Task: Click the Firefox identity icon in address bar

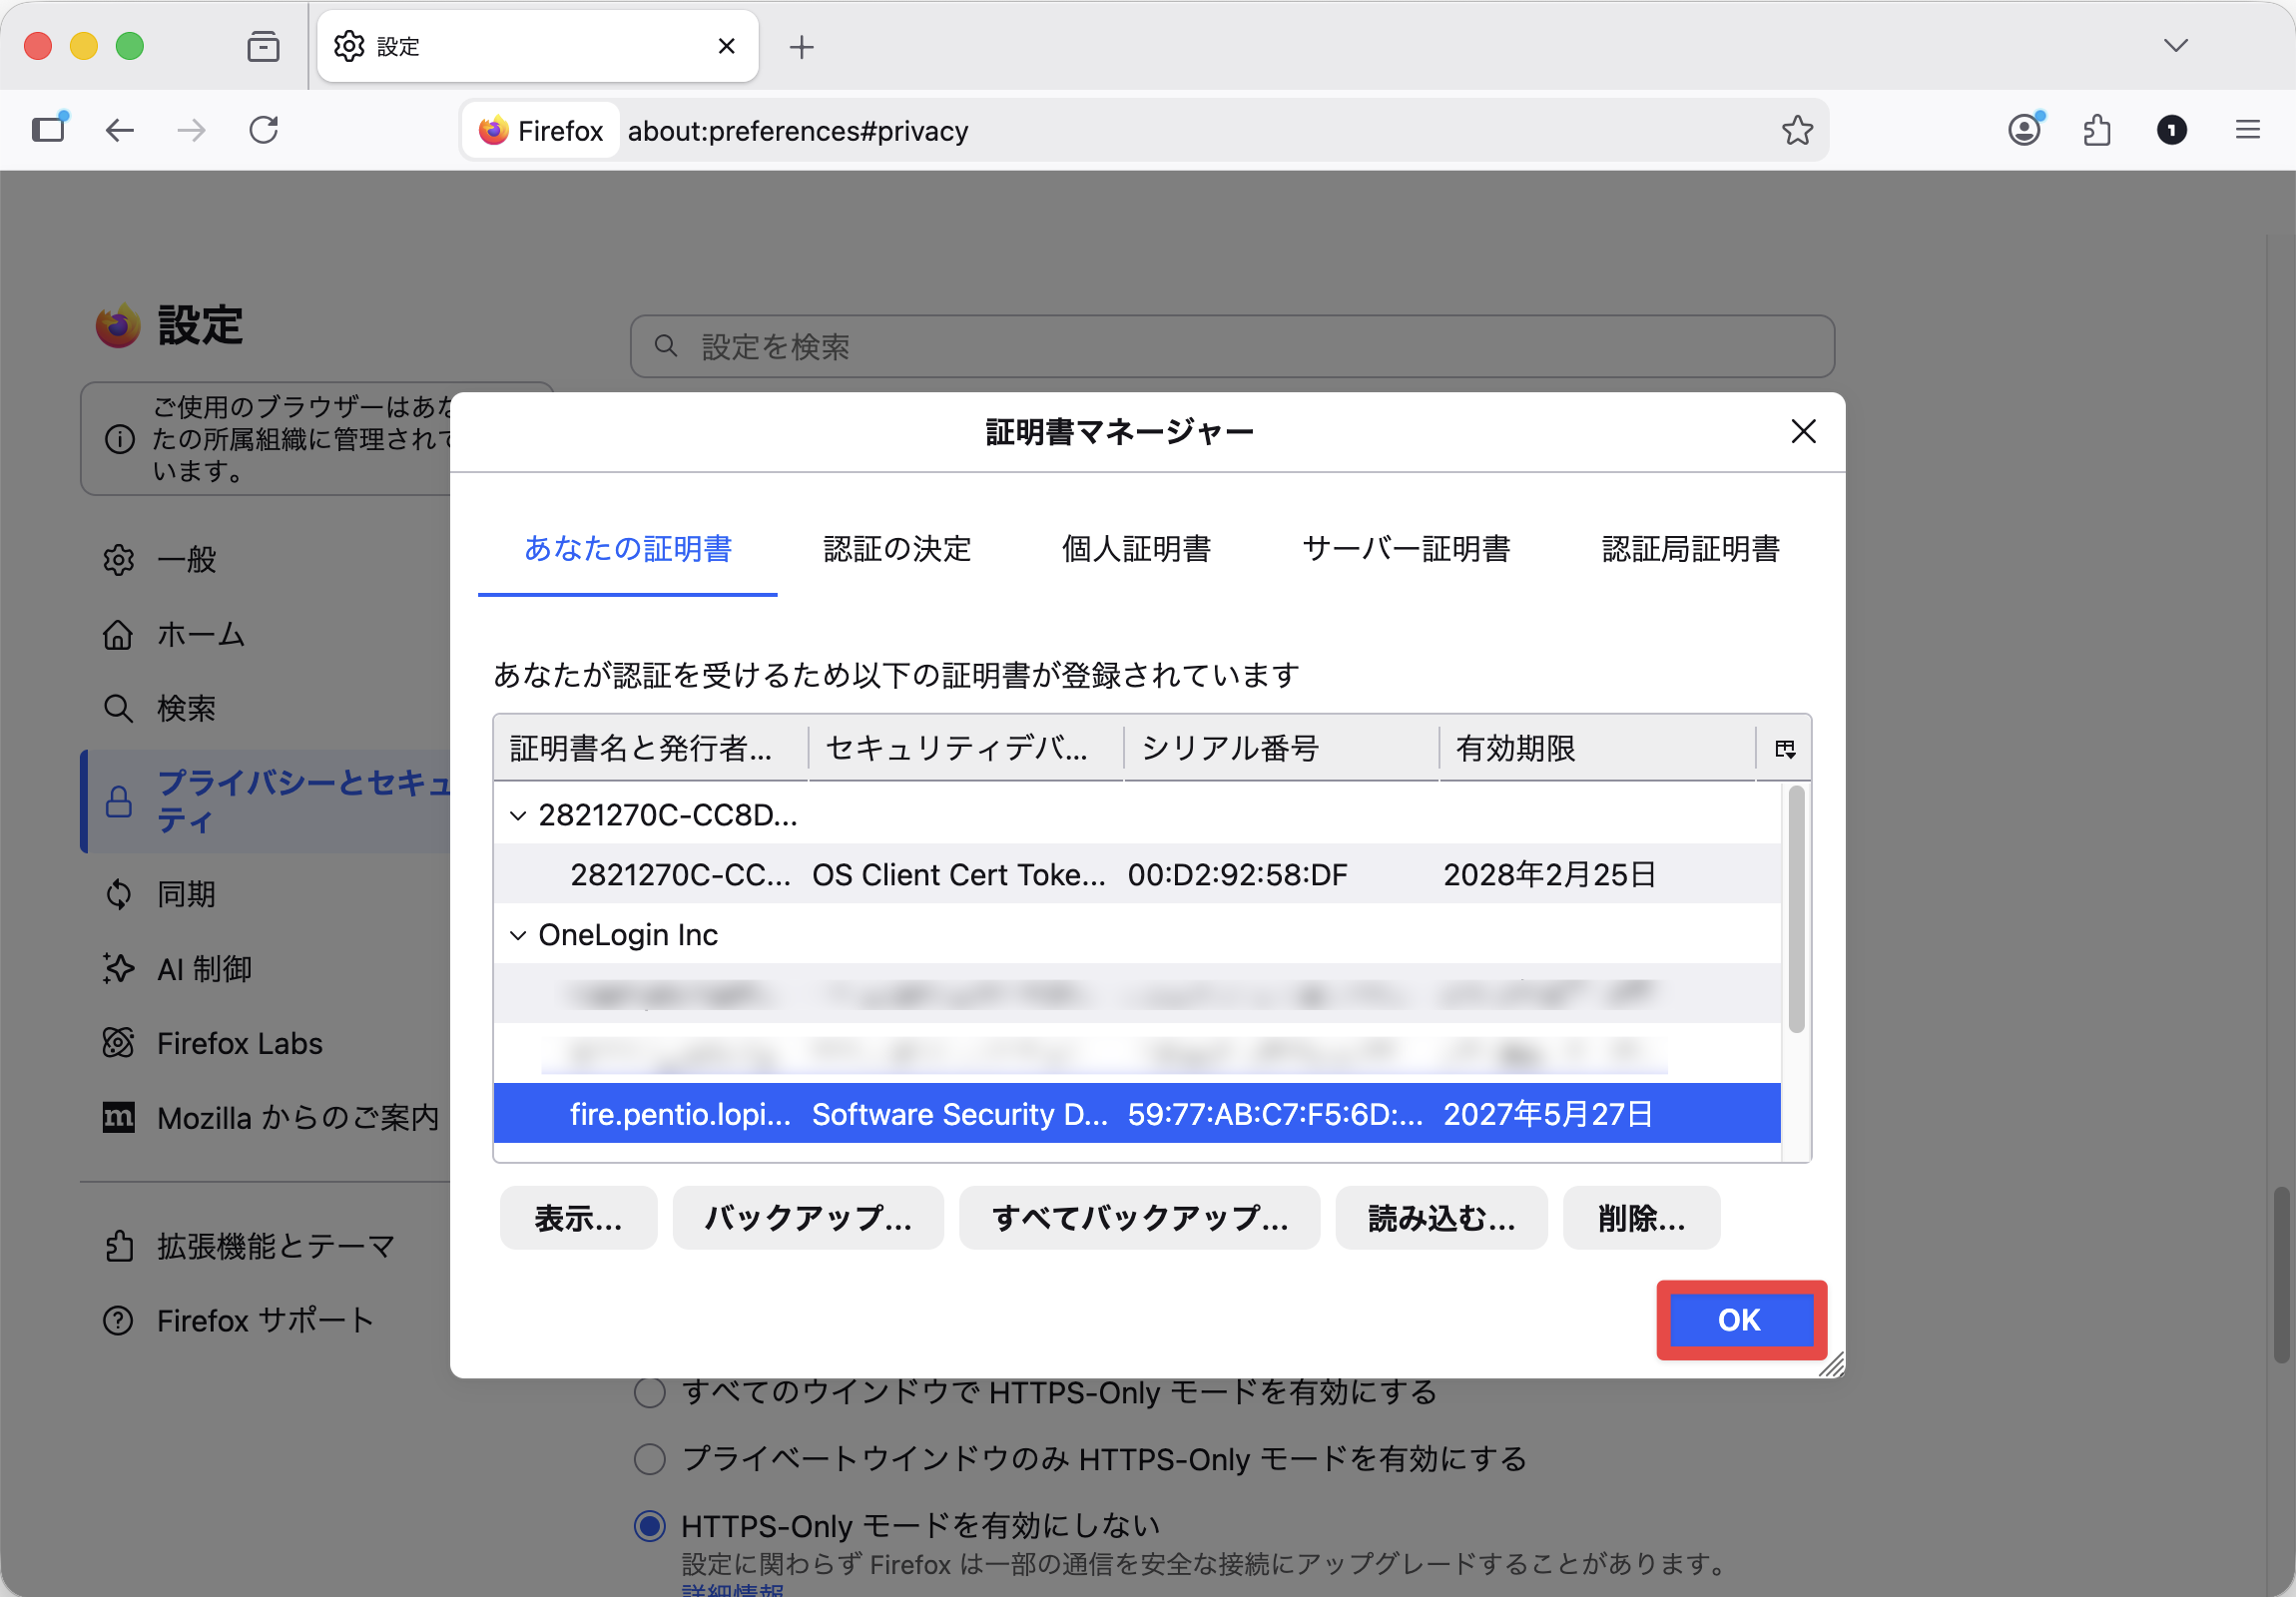Action: [542, 130]
